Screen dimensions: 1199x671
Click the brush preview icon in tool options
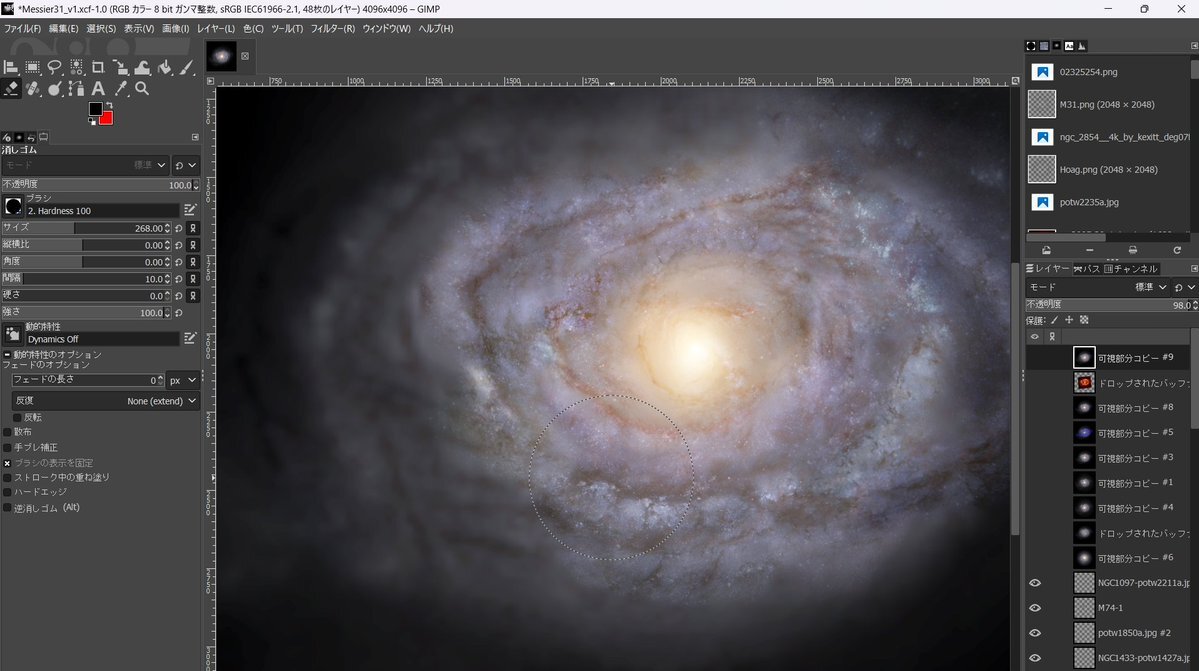click(x=13, y=206)
